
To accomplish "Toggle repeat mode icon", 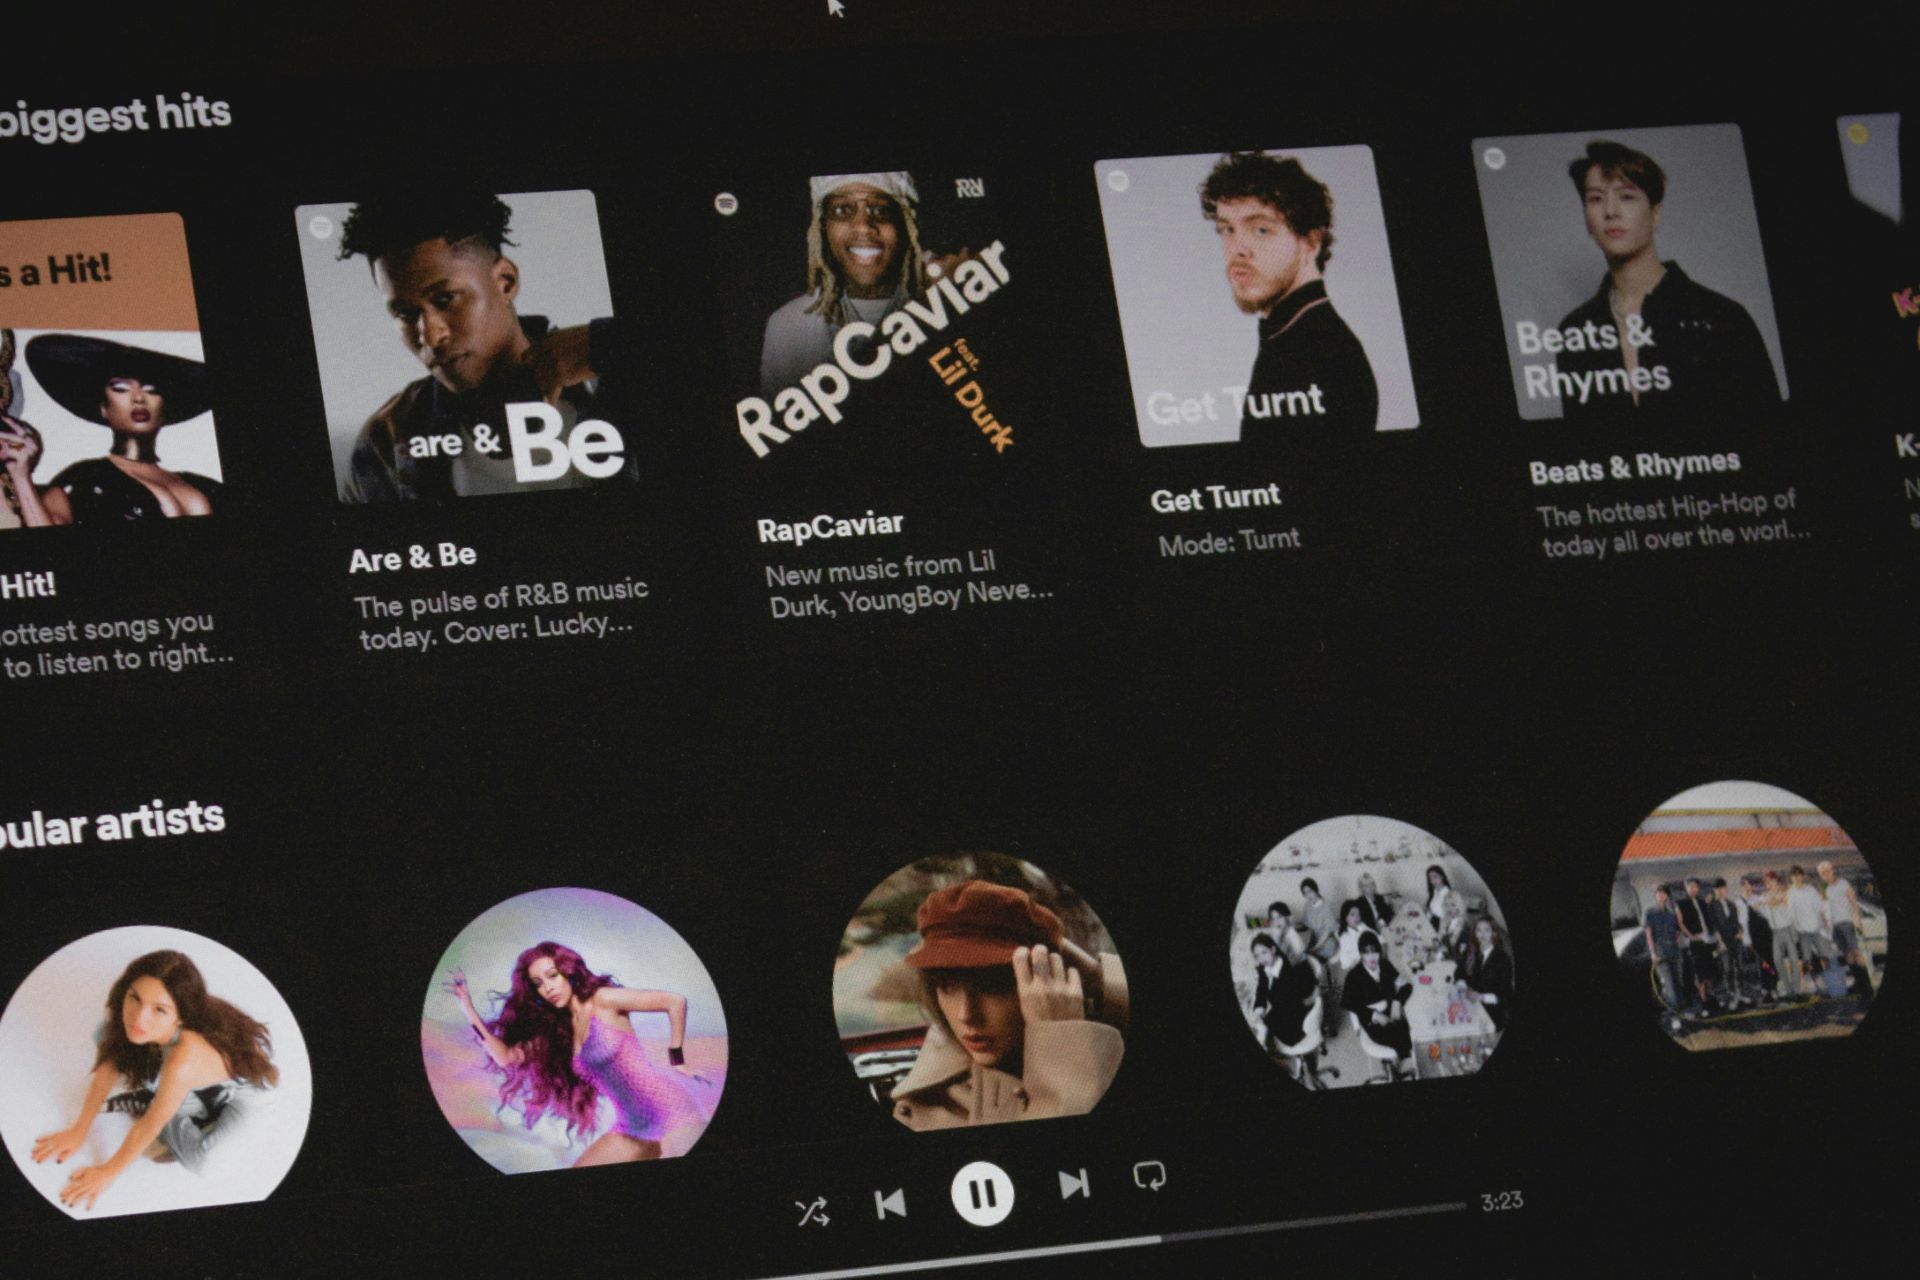I will tap(1150, 1176).
